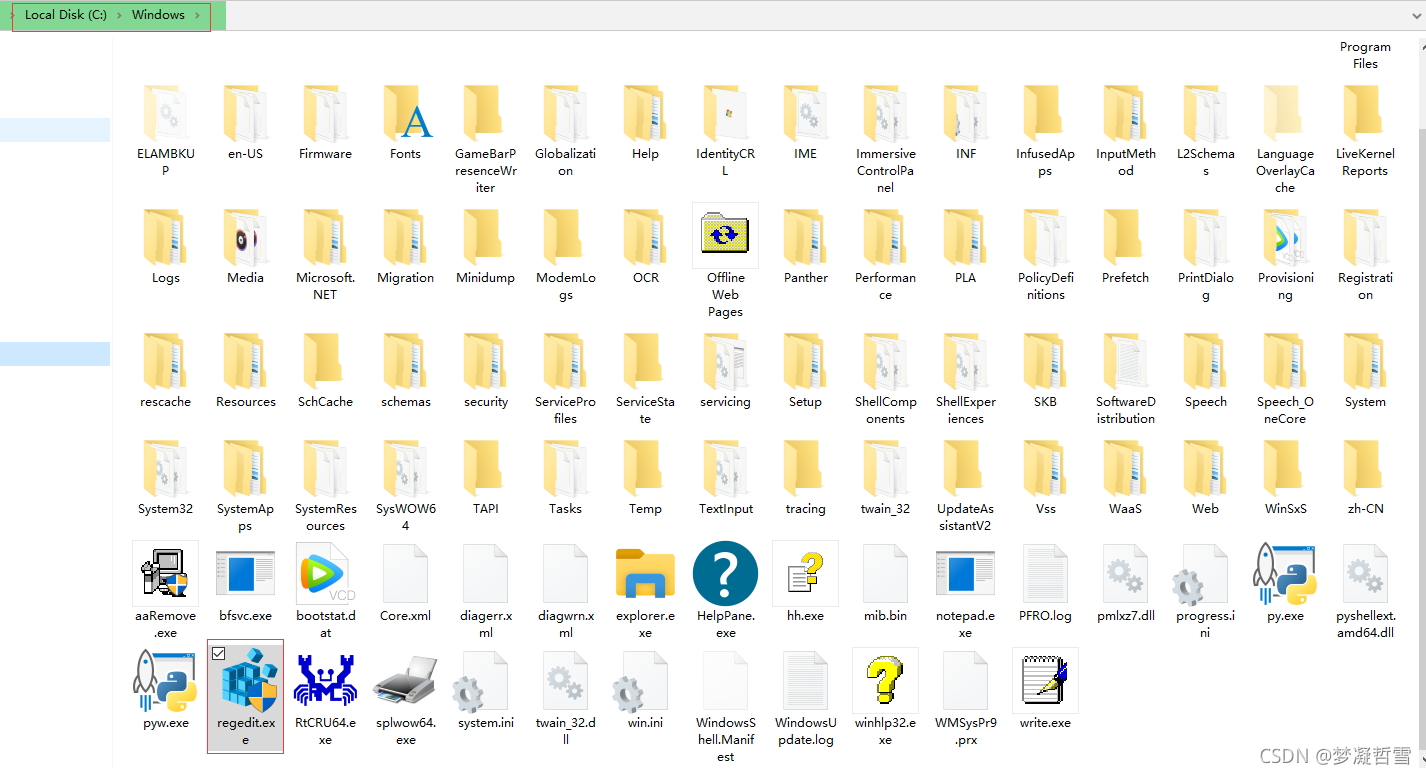Image resolution: width=1426 pixels, height=774 pixels.
Task: Select the pmlxz7.dll gear file icon
Action: [1125, 574]
